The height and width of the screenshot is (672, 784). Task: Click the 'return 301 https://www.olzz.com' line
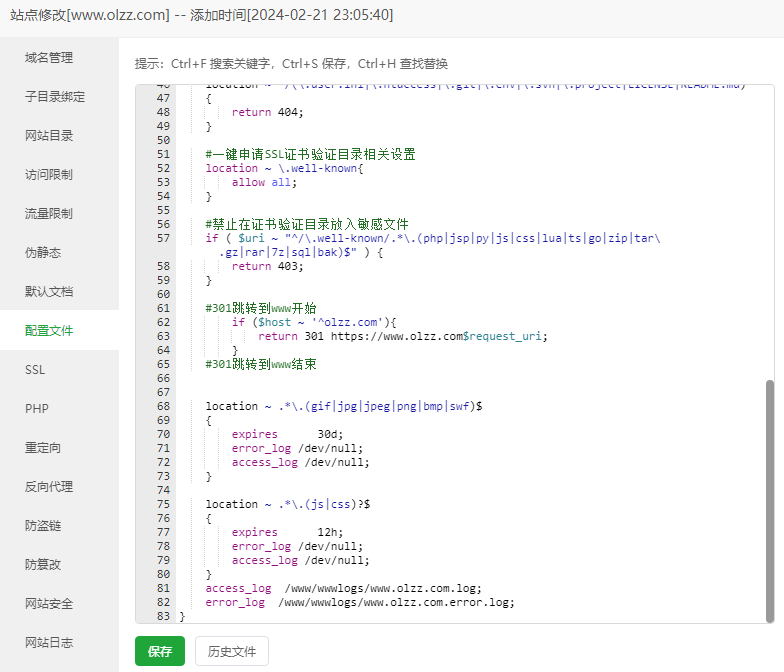pos(403,336)
